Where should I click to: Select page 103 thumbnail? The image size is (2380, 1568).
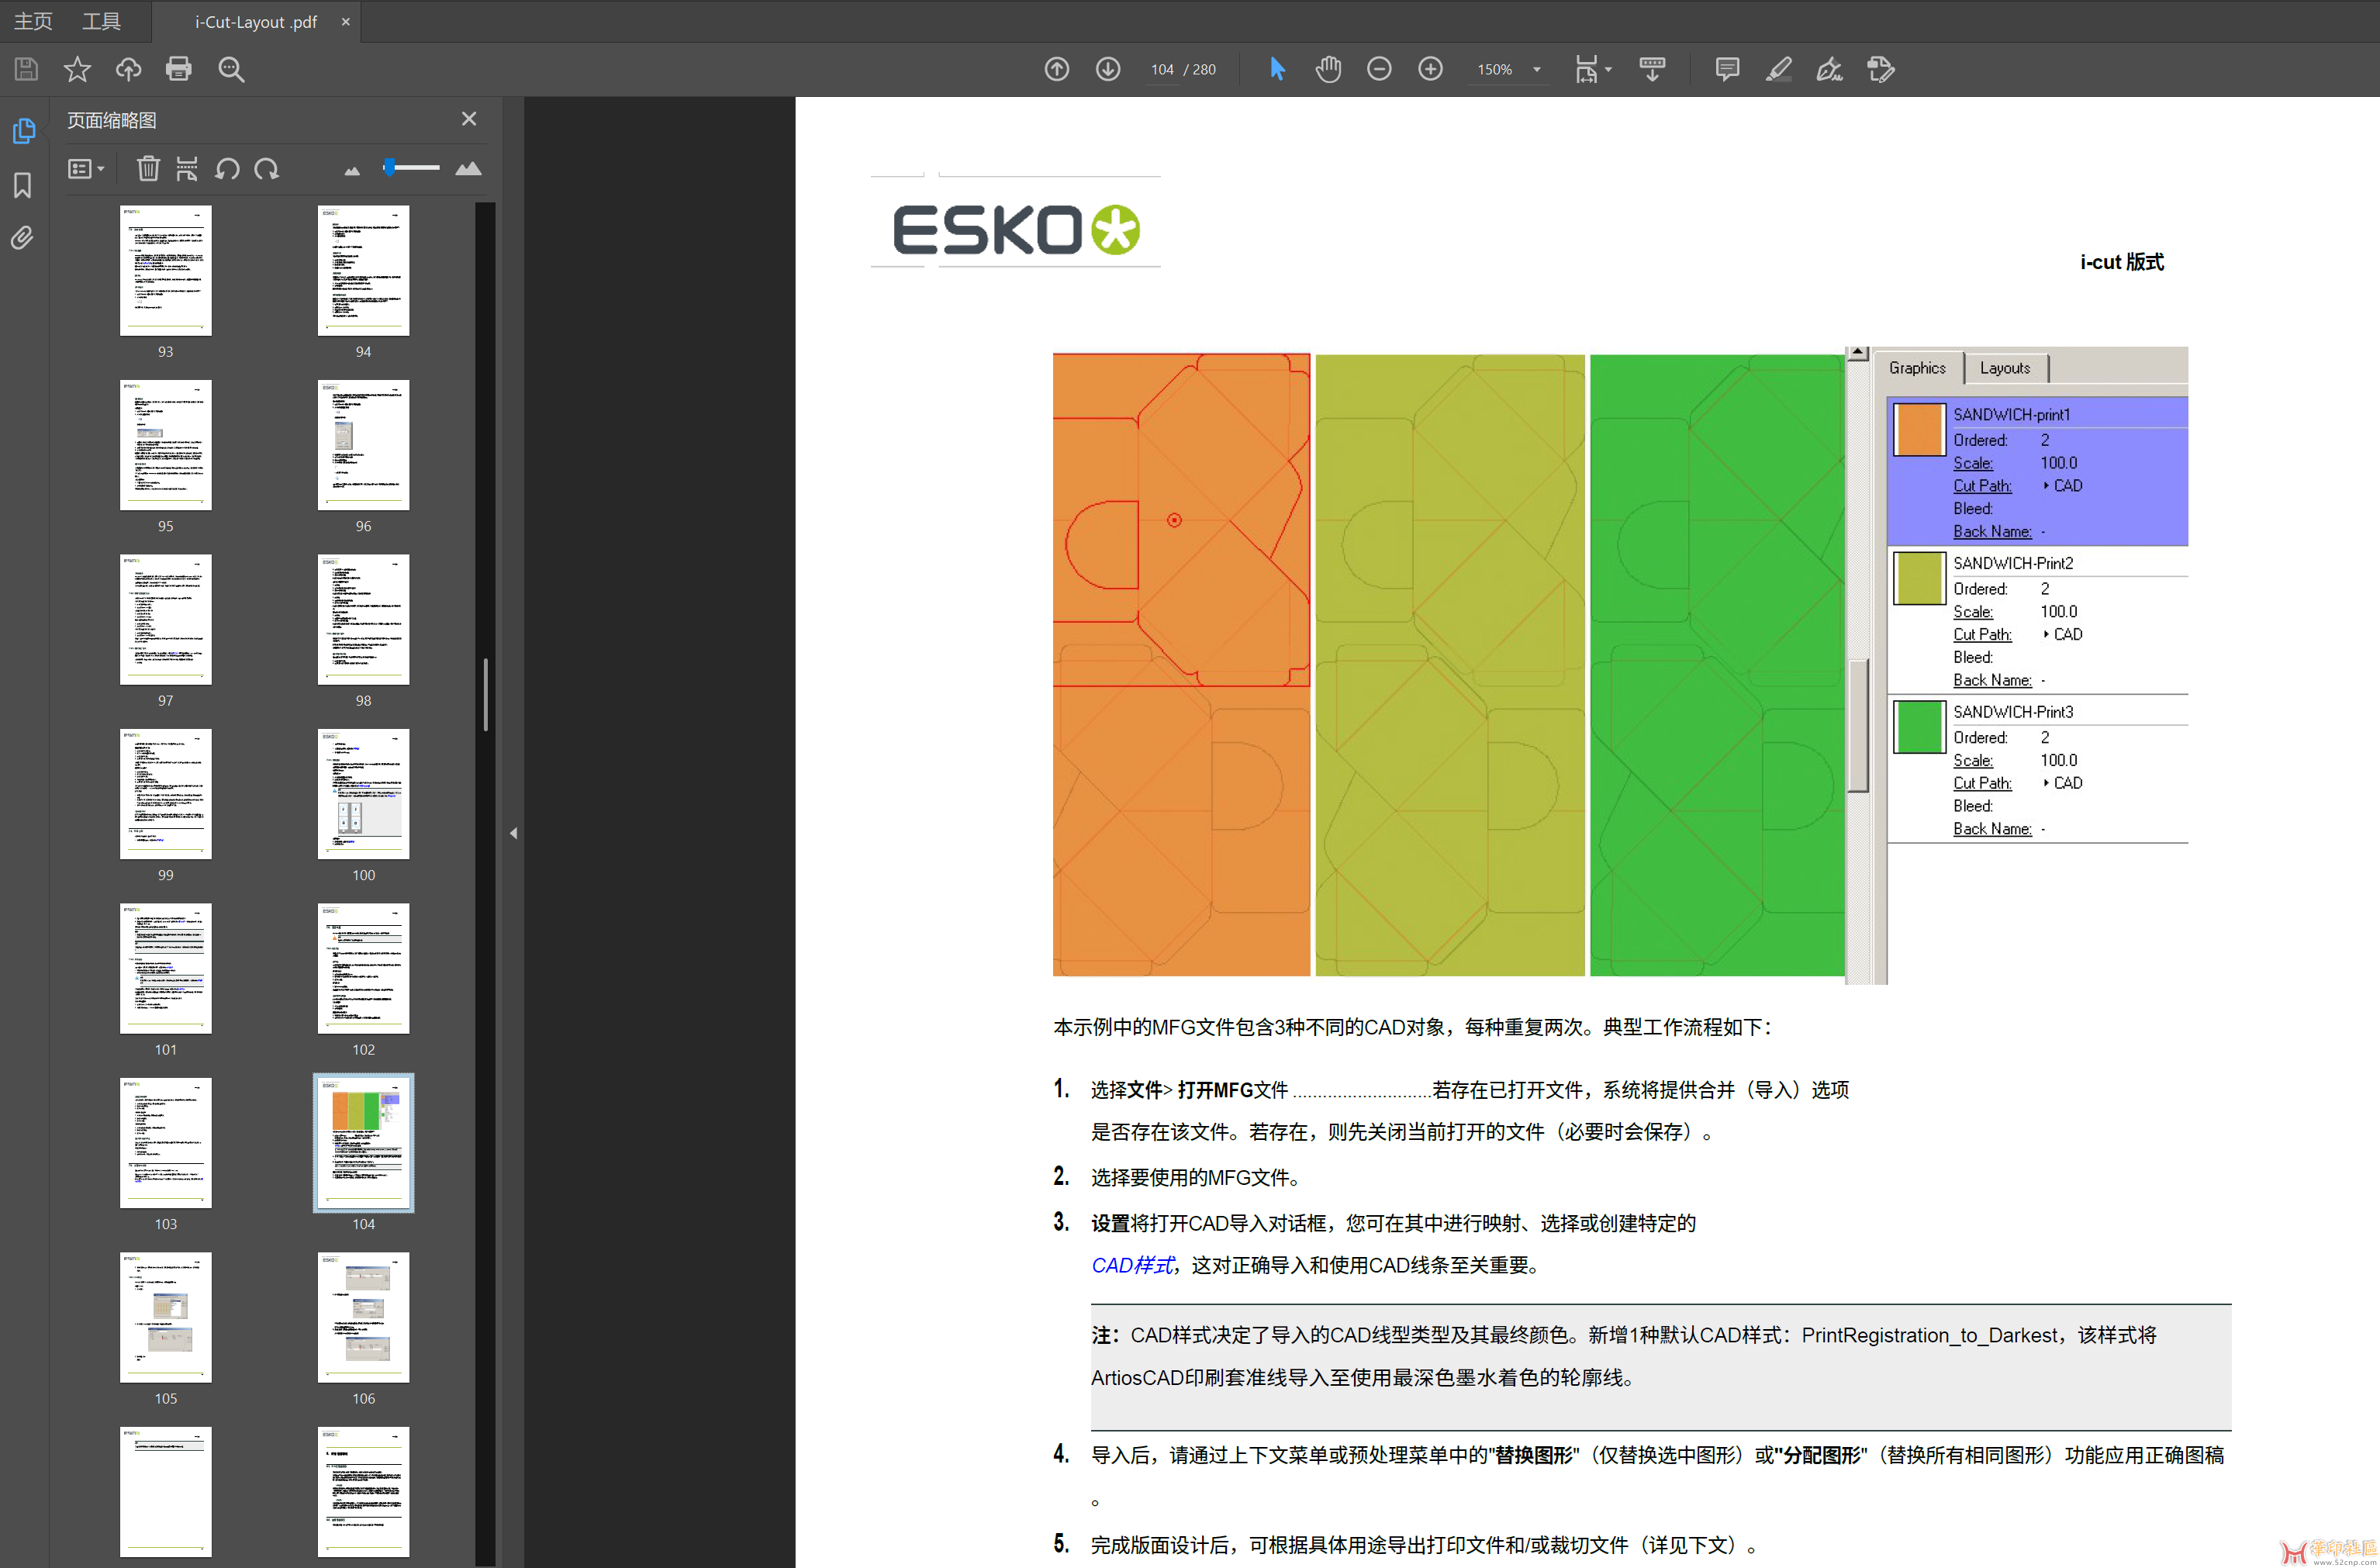[x=166, y=1143]
